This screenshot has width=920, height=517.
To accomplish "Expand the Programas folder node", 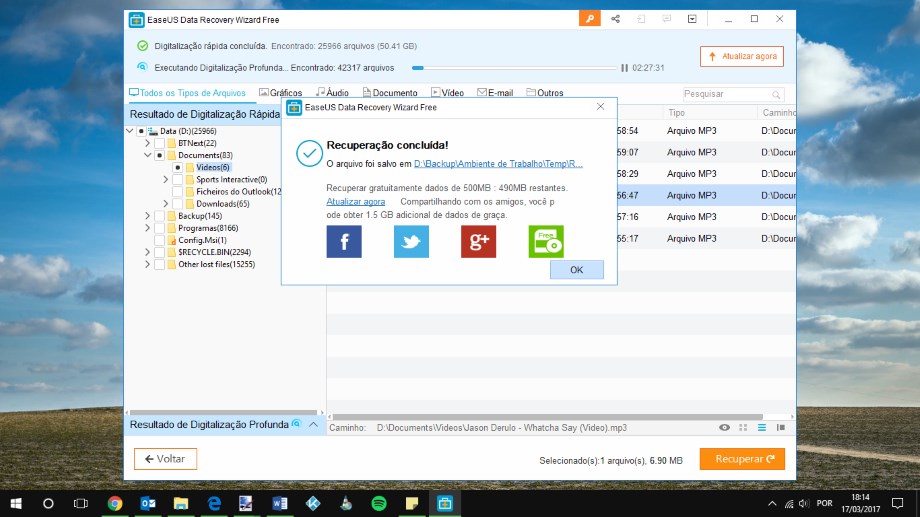I will 147,228.
